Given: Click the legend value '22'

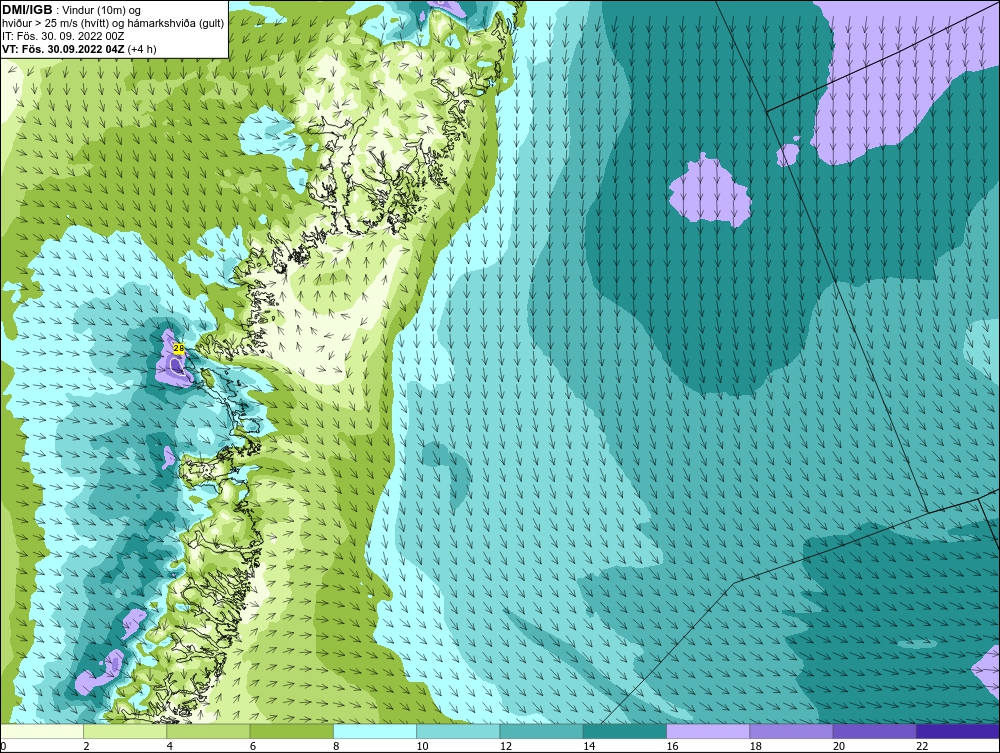Looking at the screenshot, I should point(922,747).
